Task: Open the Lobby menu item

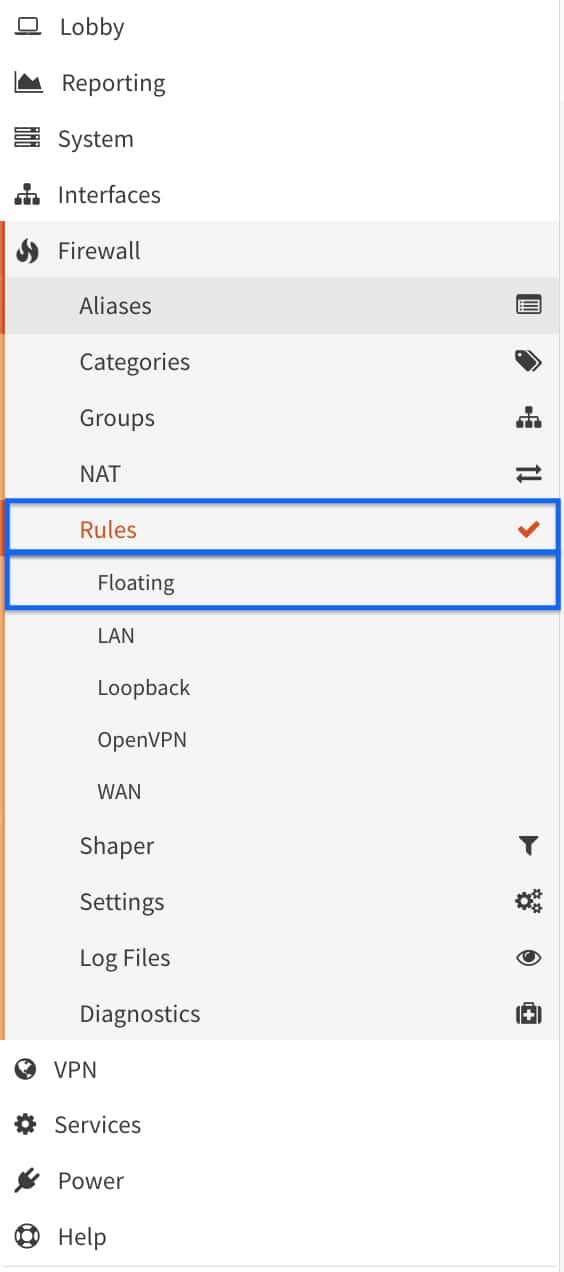Action: tap(281, 27)
